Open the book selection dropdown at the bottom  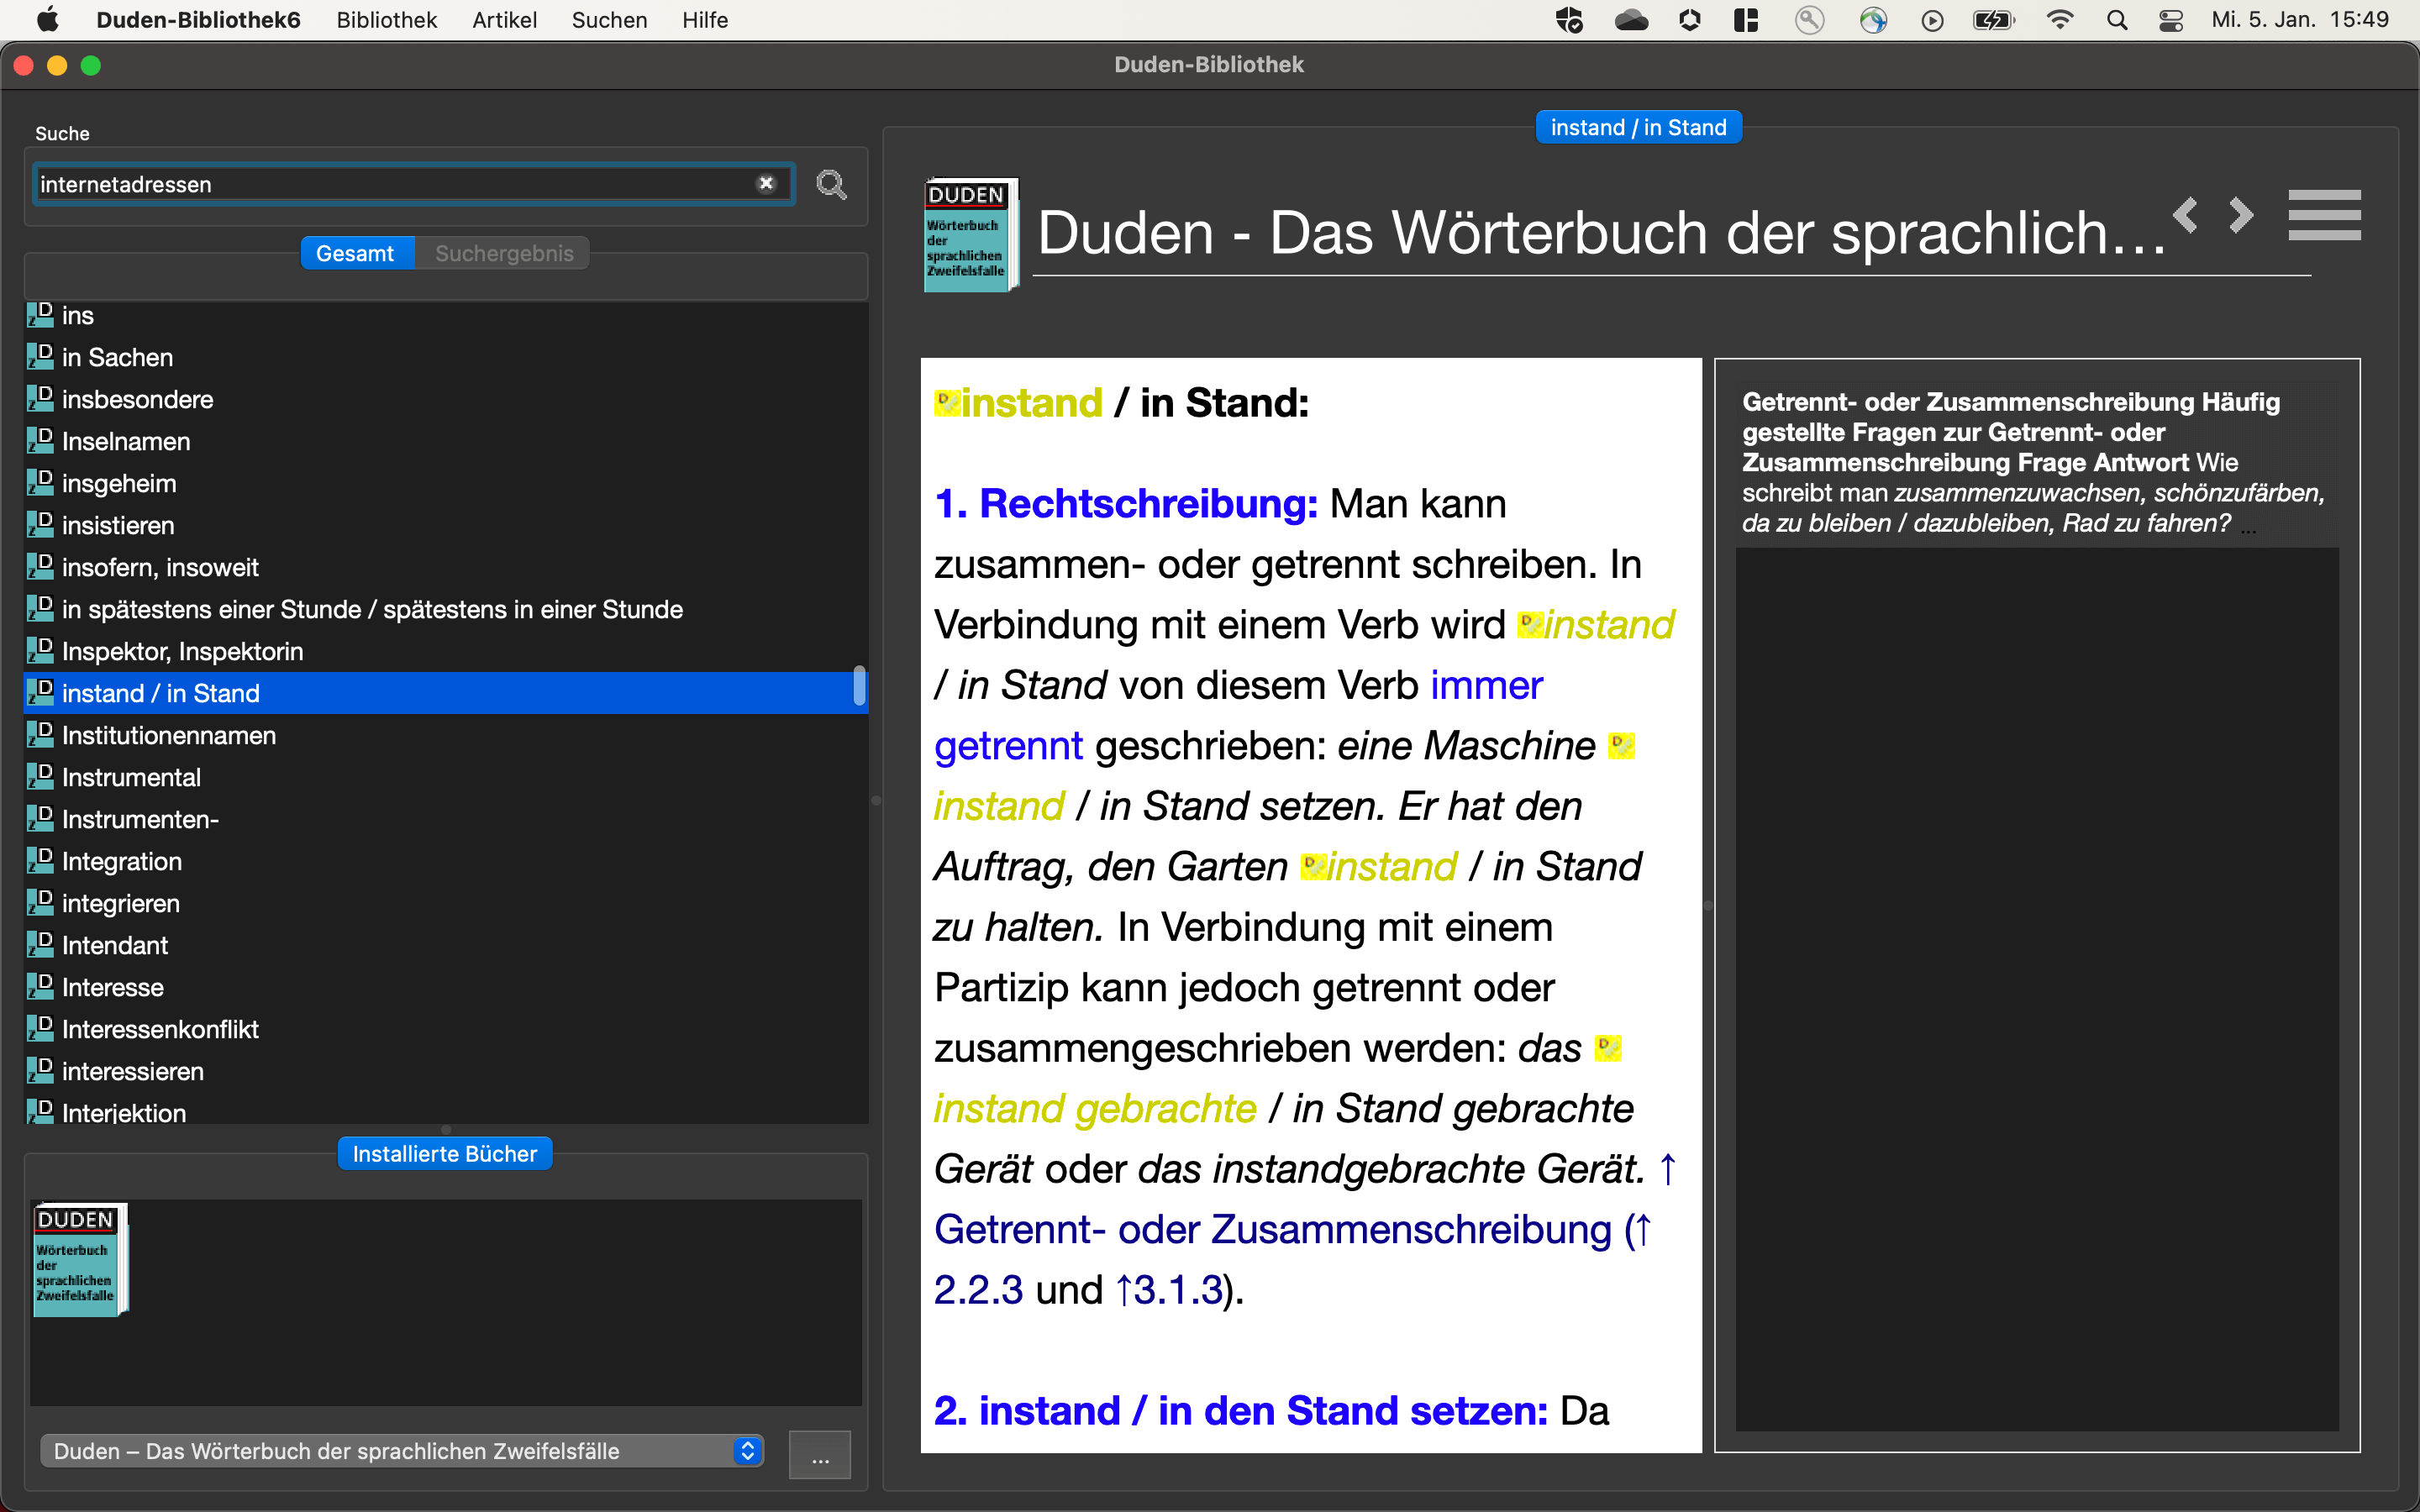[x=402, y=1451]
